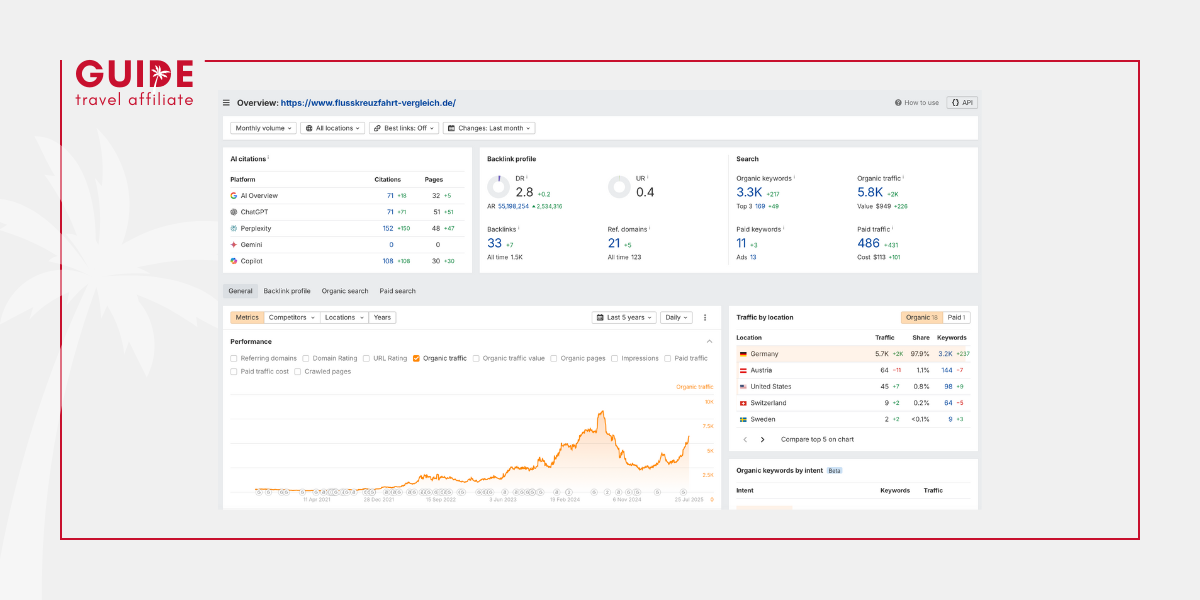Click the Copilot platform icon
This screenshot has height=600, width=1200.
[x=233, y=261]
